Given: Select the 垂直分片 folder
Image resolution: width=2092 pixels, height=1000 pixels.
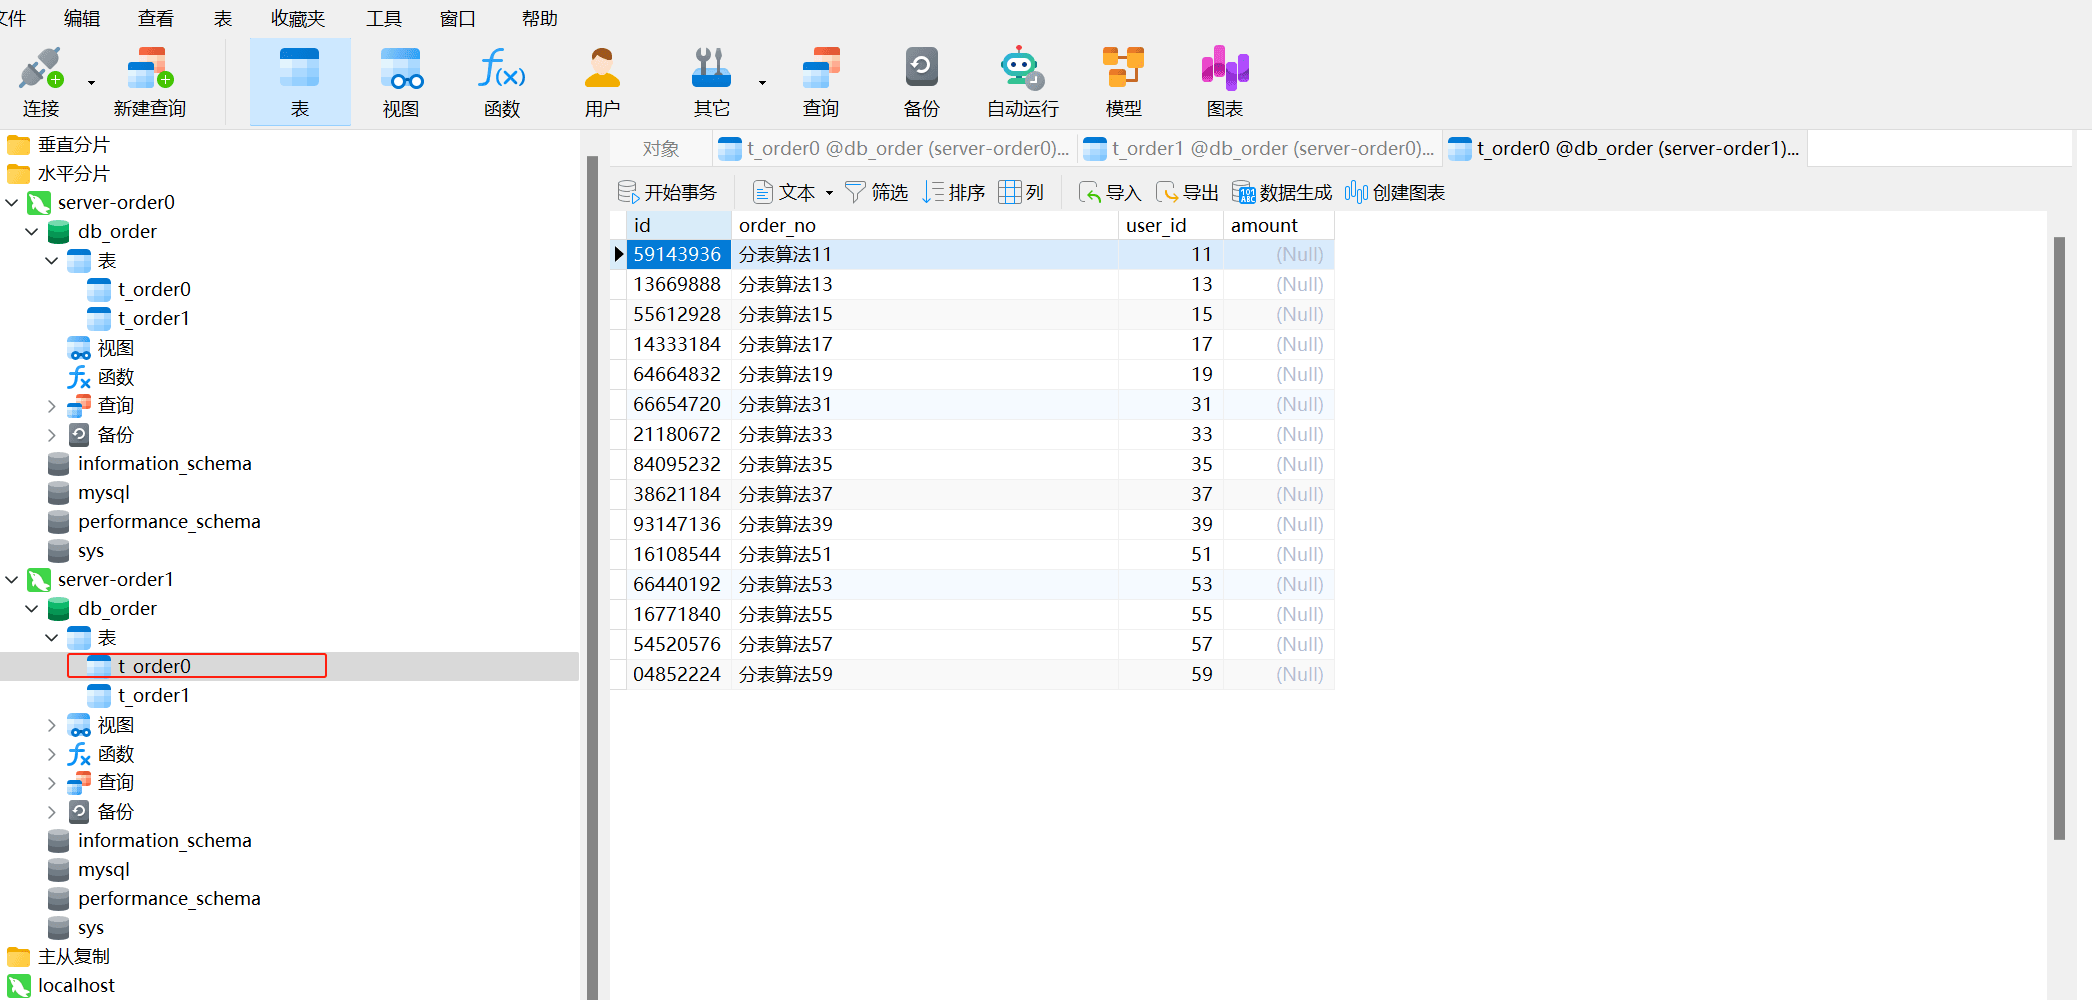Looking at the screenshot, I should coord(73,145).
